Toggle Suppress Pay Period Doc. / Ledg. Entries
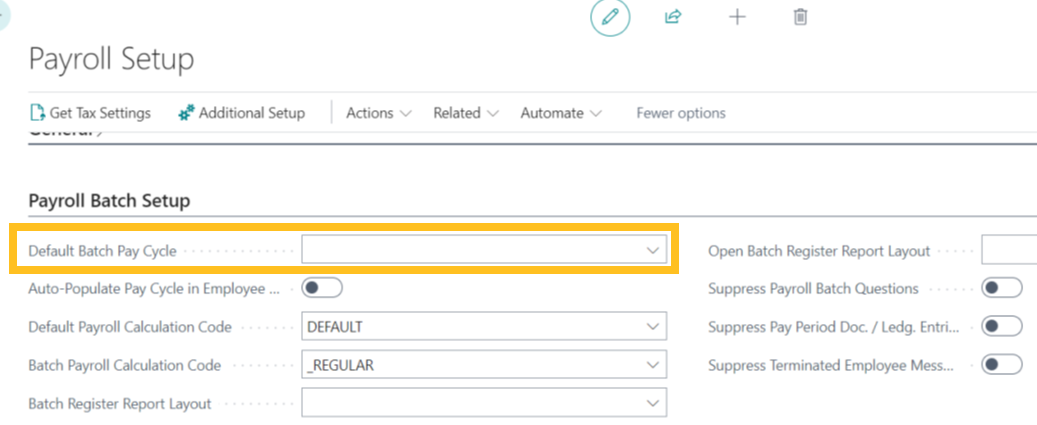 [x=1001, y=326]
